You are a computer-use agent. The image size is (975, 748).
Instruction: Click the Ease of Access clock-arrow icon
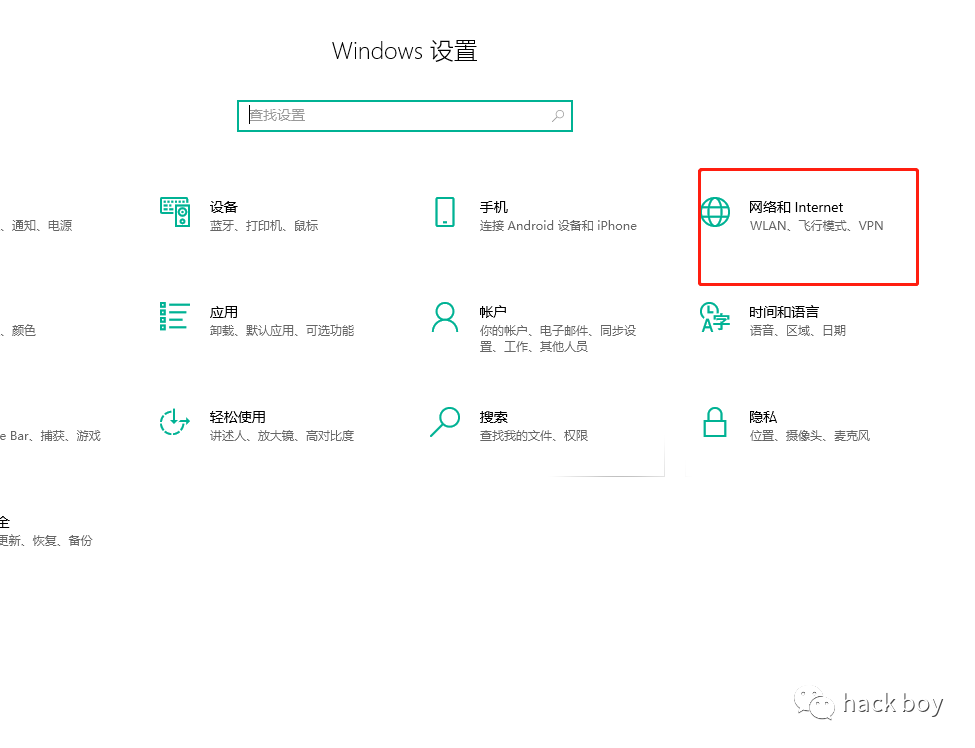point(175,422)
